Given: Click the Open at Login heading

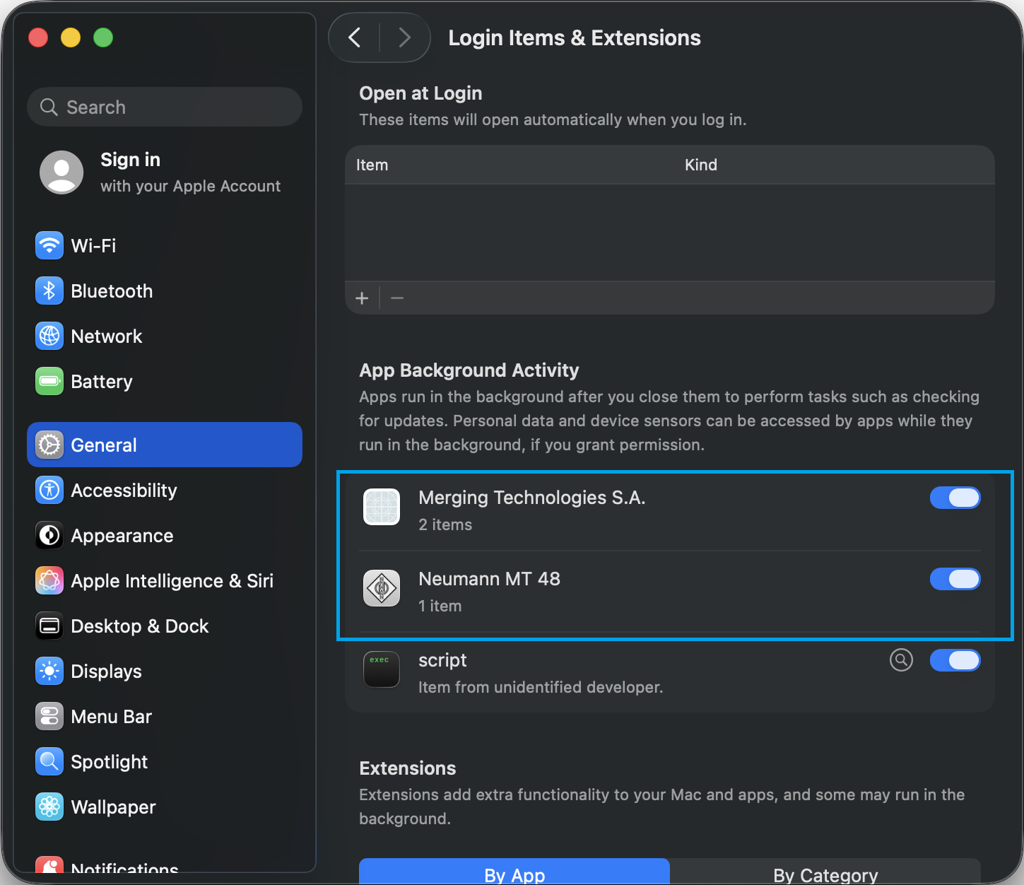Looking at the screenshot, I should [421, 93].
